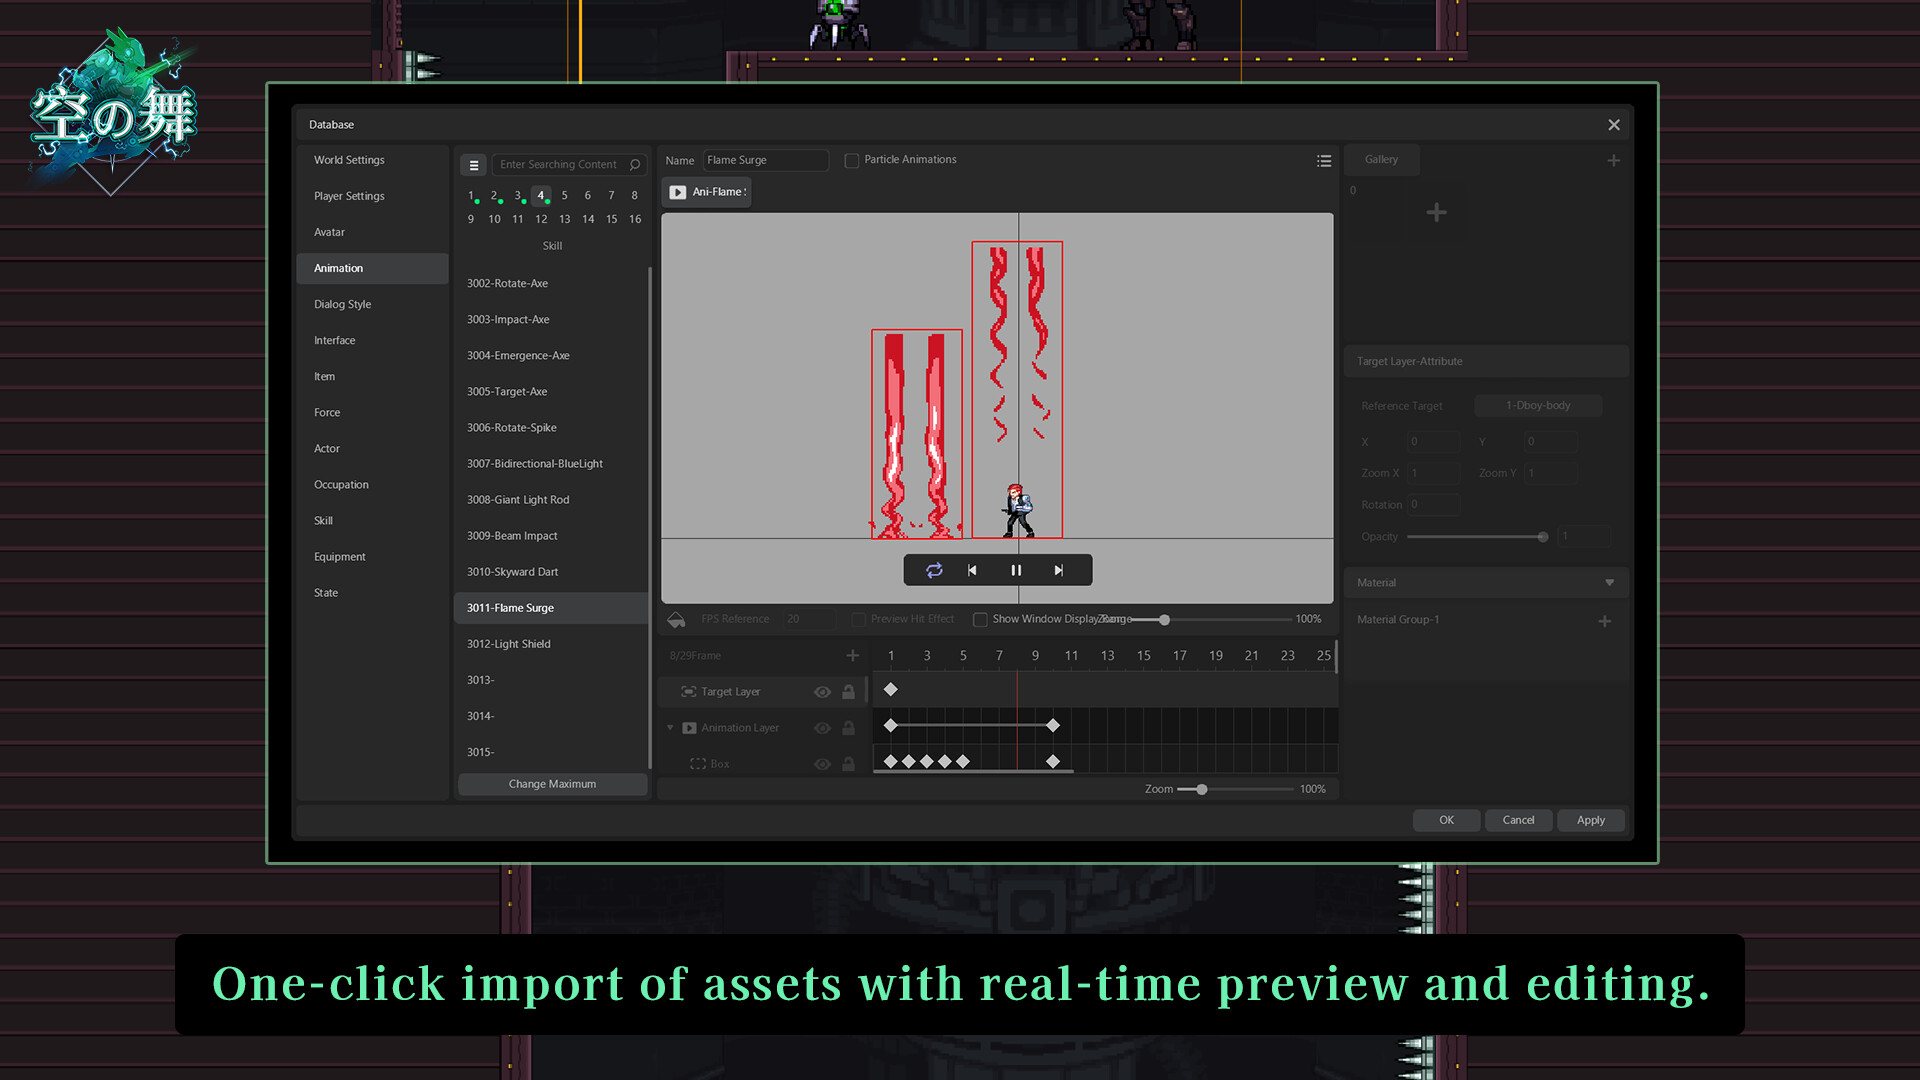Add new layer with timeline plus icon

point(852,656)
